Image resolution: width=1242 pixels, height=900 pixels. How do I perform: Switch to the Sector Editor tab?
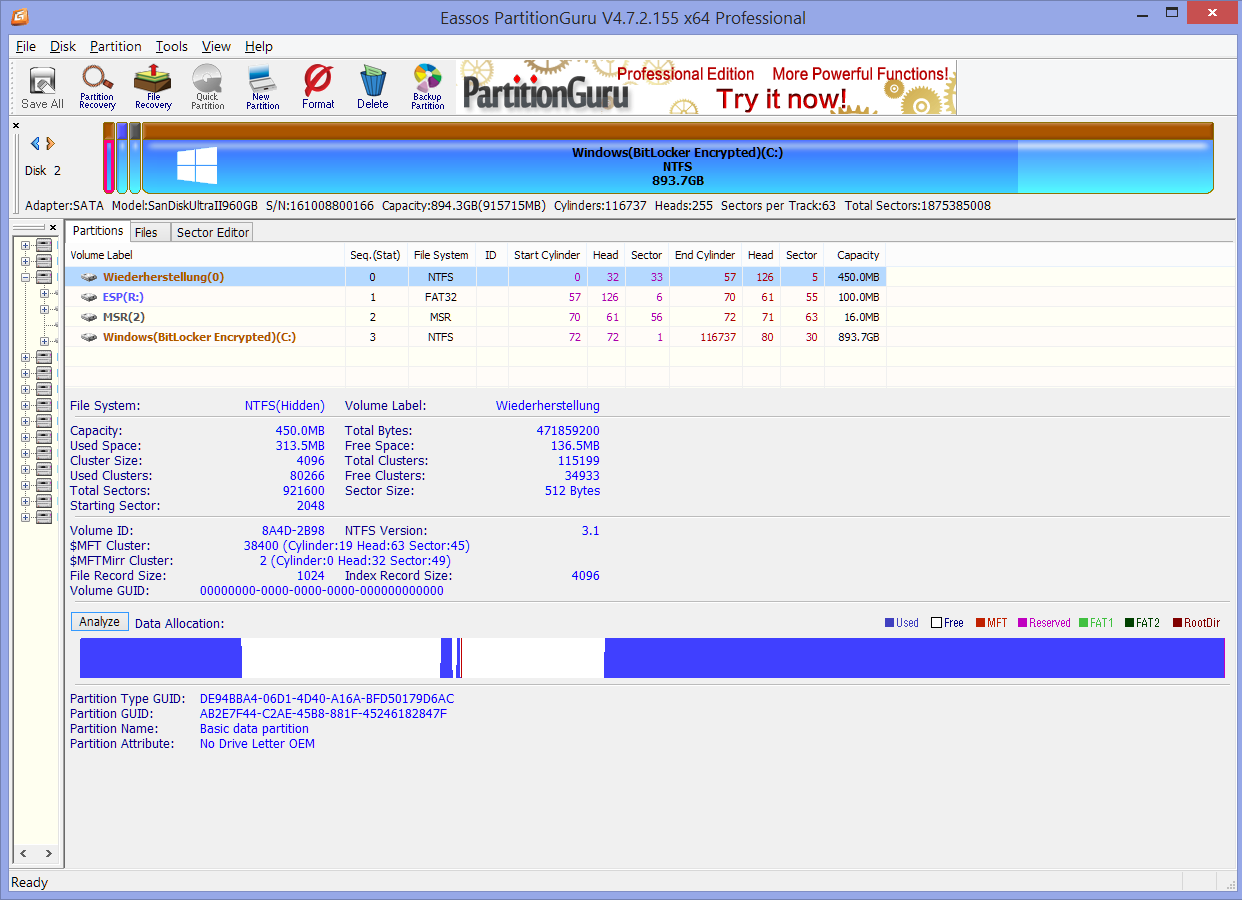pos(213,232)
